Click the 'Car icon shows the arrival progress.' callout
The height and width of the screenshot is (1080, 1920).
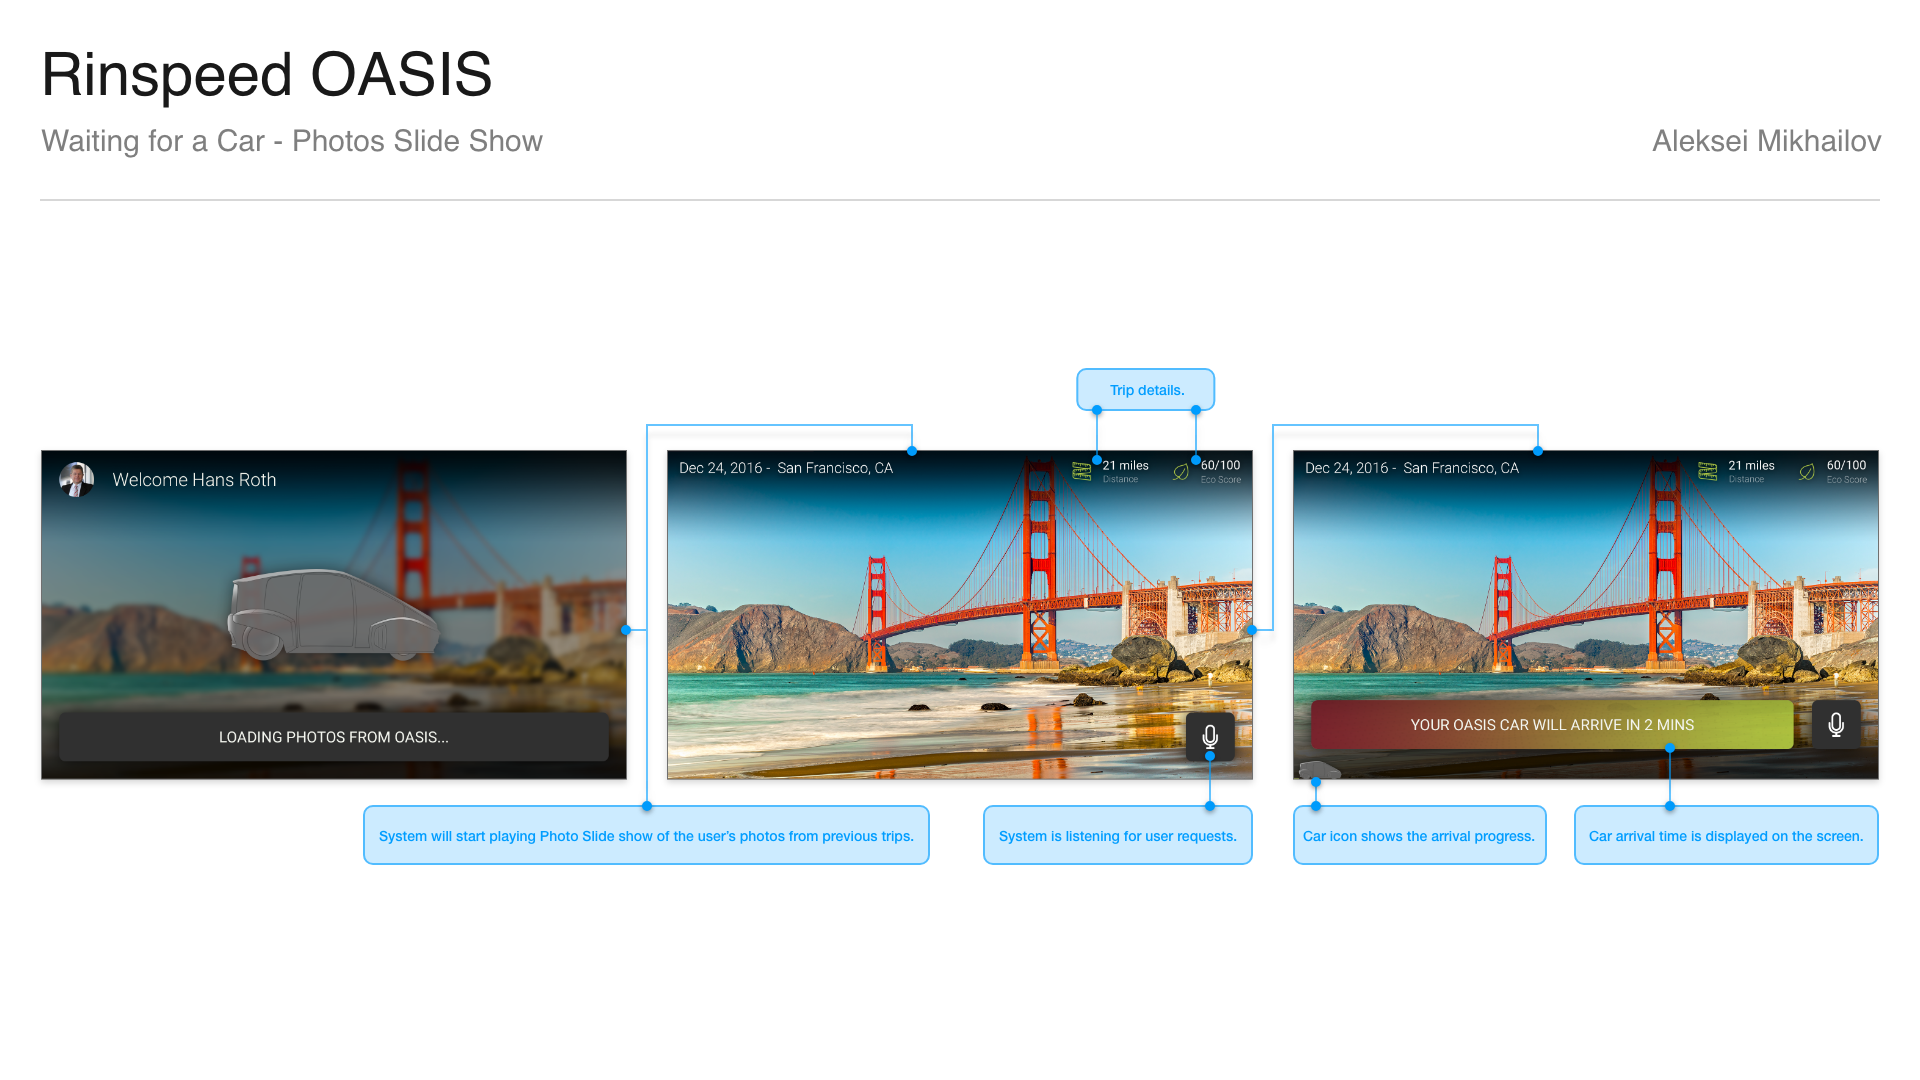pyautogui.click(x=1420, y=835)
